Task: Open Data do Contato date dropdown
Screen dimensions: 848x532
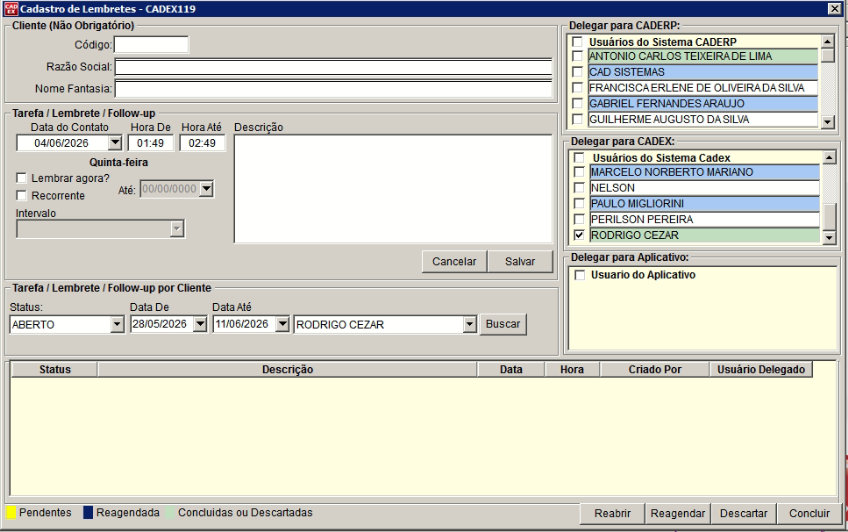Action: click(115, 143)
